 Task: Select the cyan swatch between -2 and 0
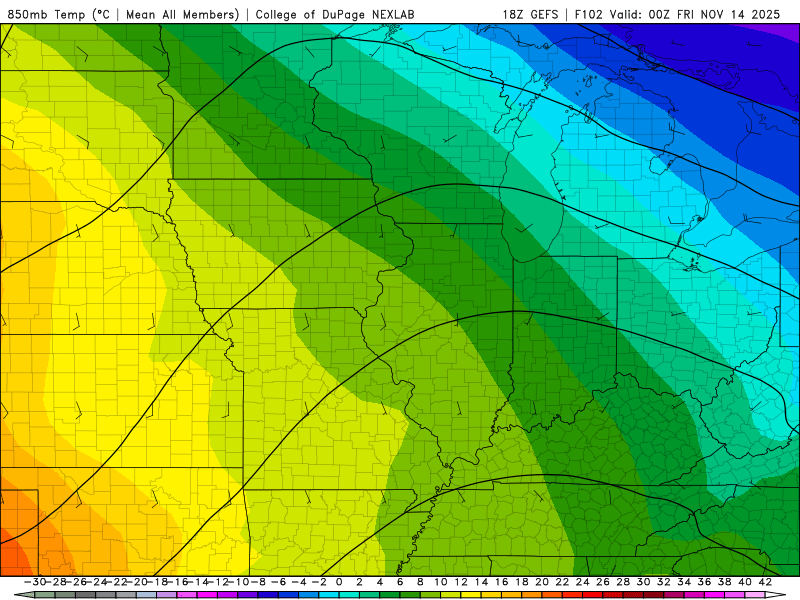pyautogui.click(x=329, y=595)
